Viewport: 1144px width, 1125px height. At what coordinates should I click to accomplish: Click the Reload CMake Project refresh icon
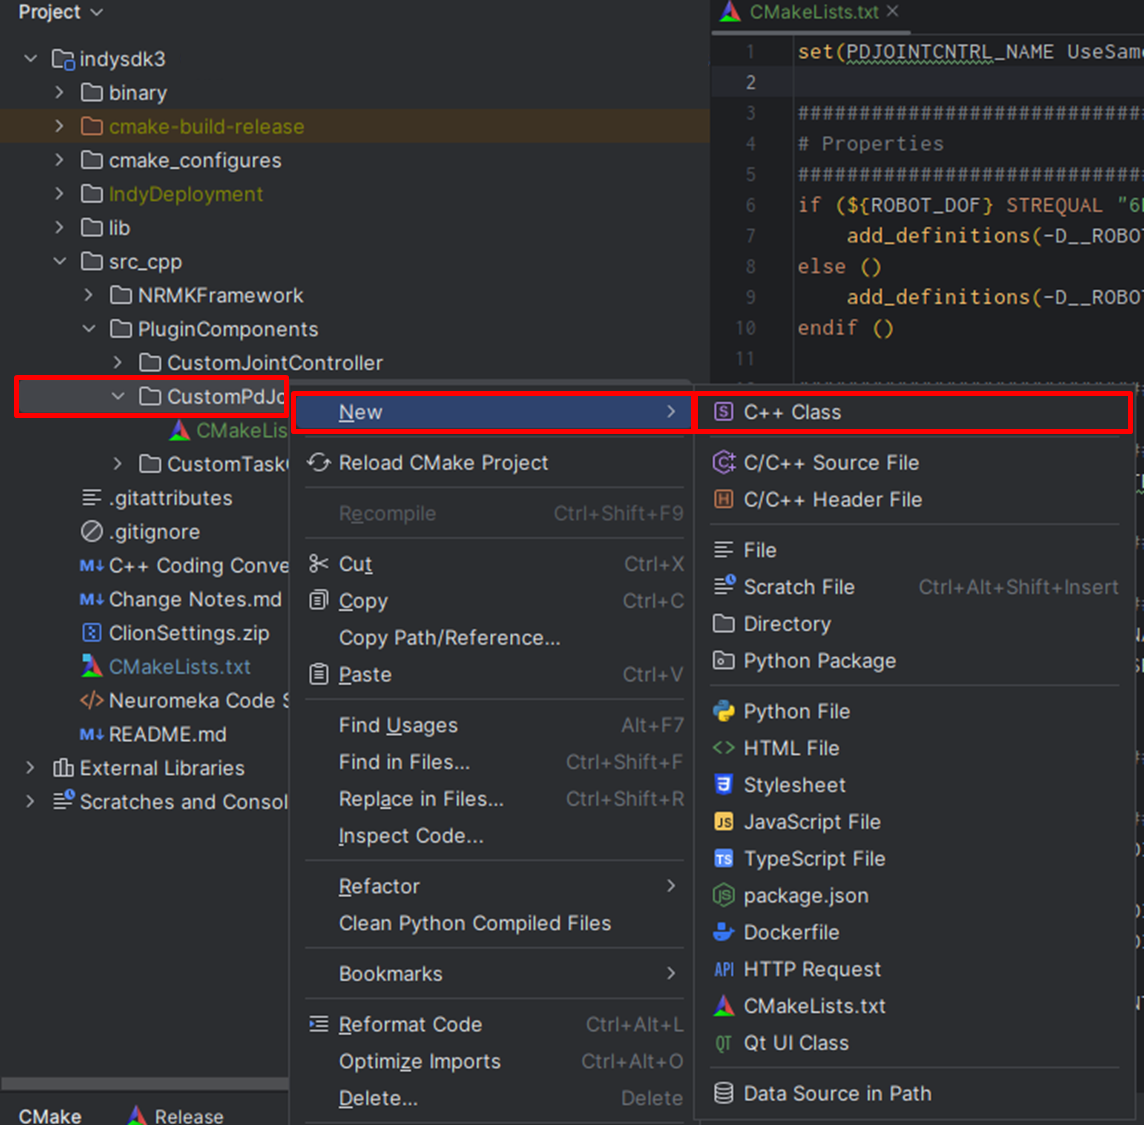tap(319, 463)
